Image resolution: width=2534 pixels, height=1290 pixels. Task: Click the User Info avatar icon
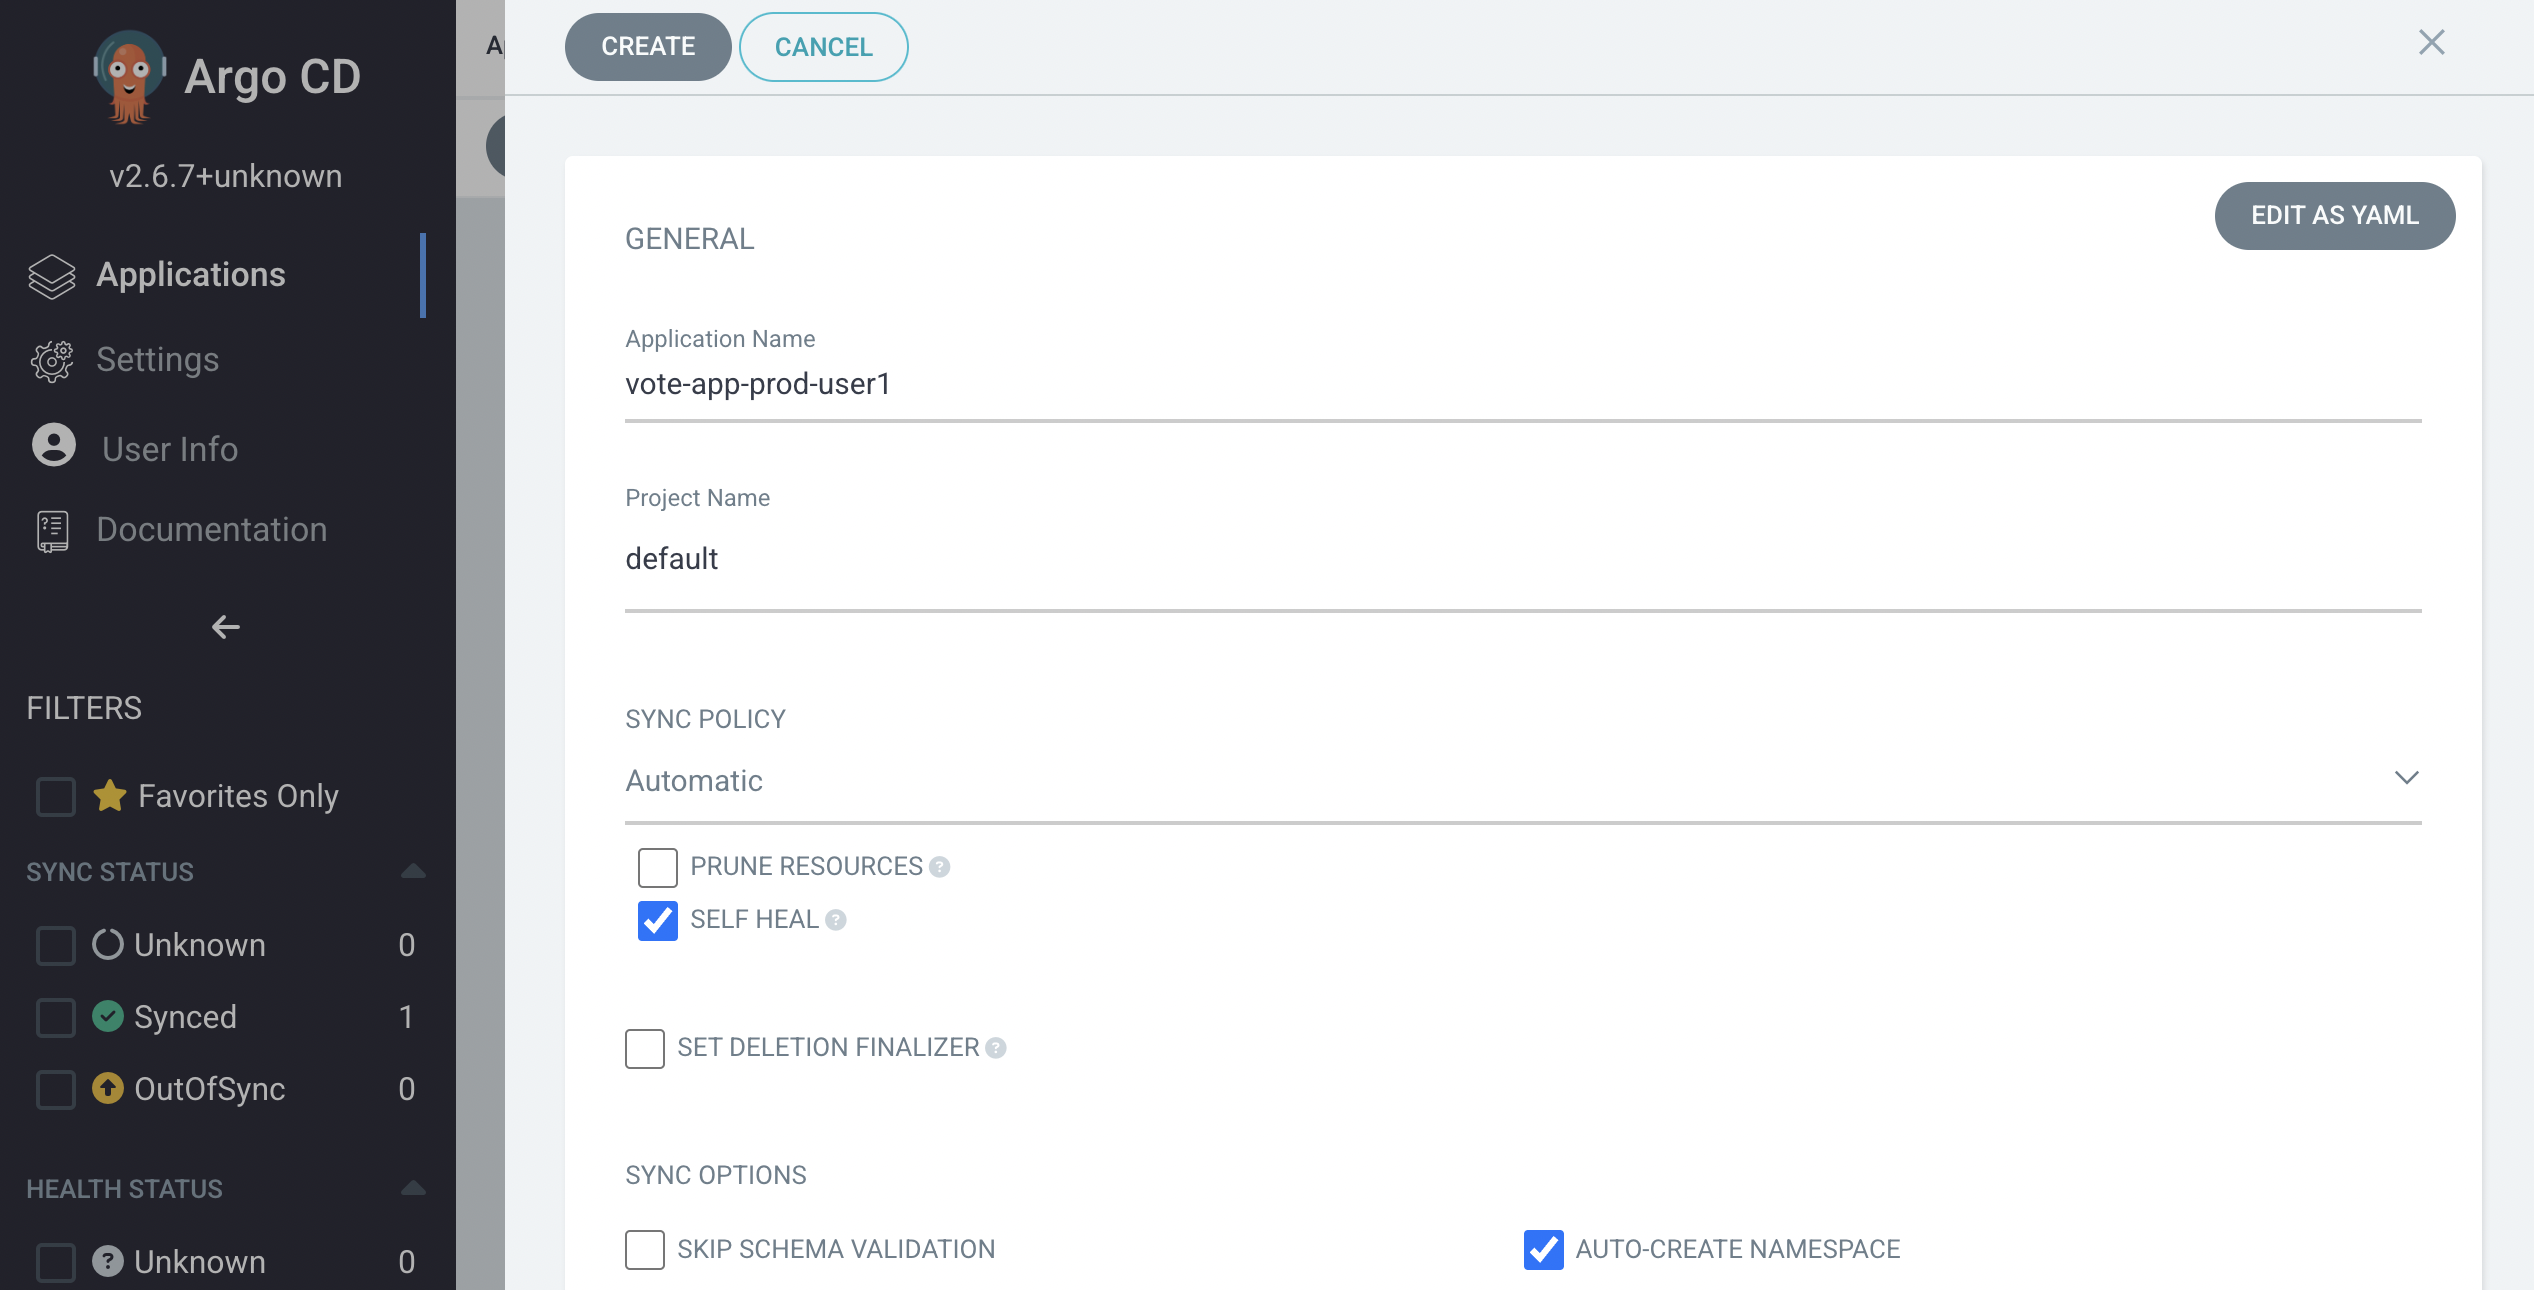[x=54, y=446]
